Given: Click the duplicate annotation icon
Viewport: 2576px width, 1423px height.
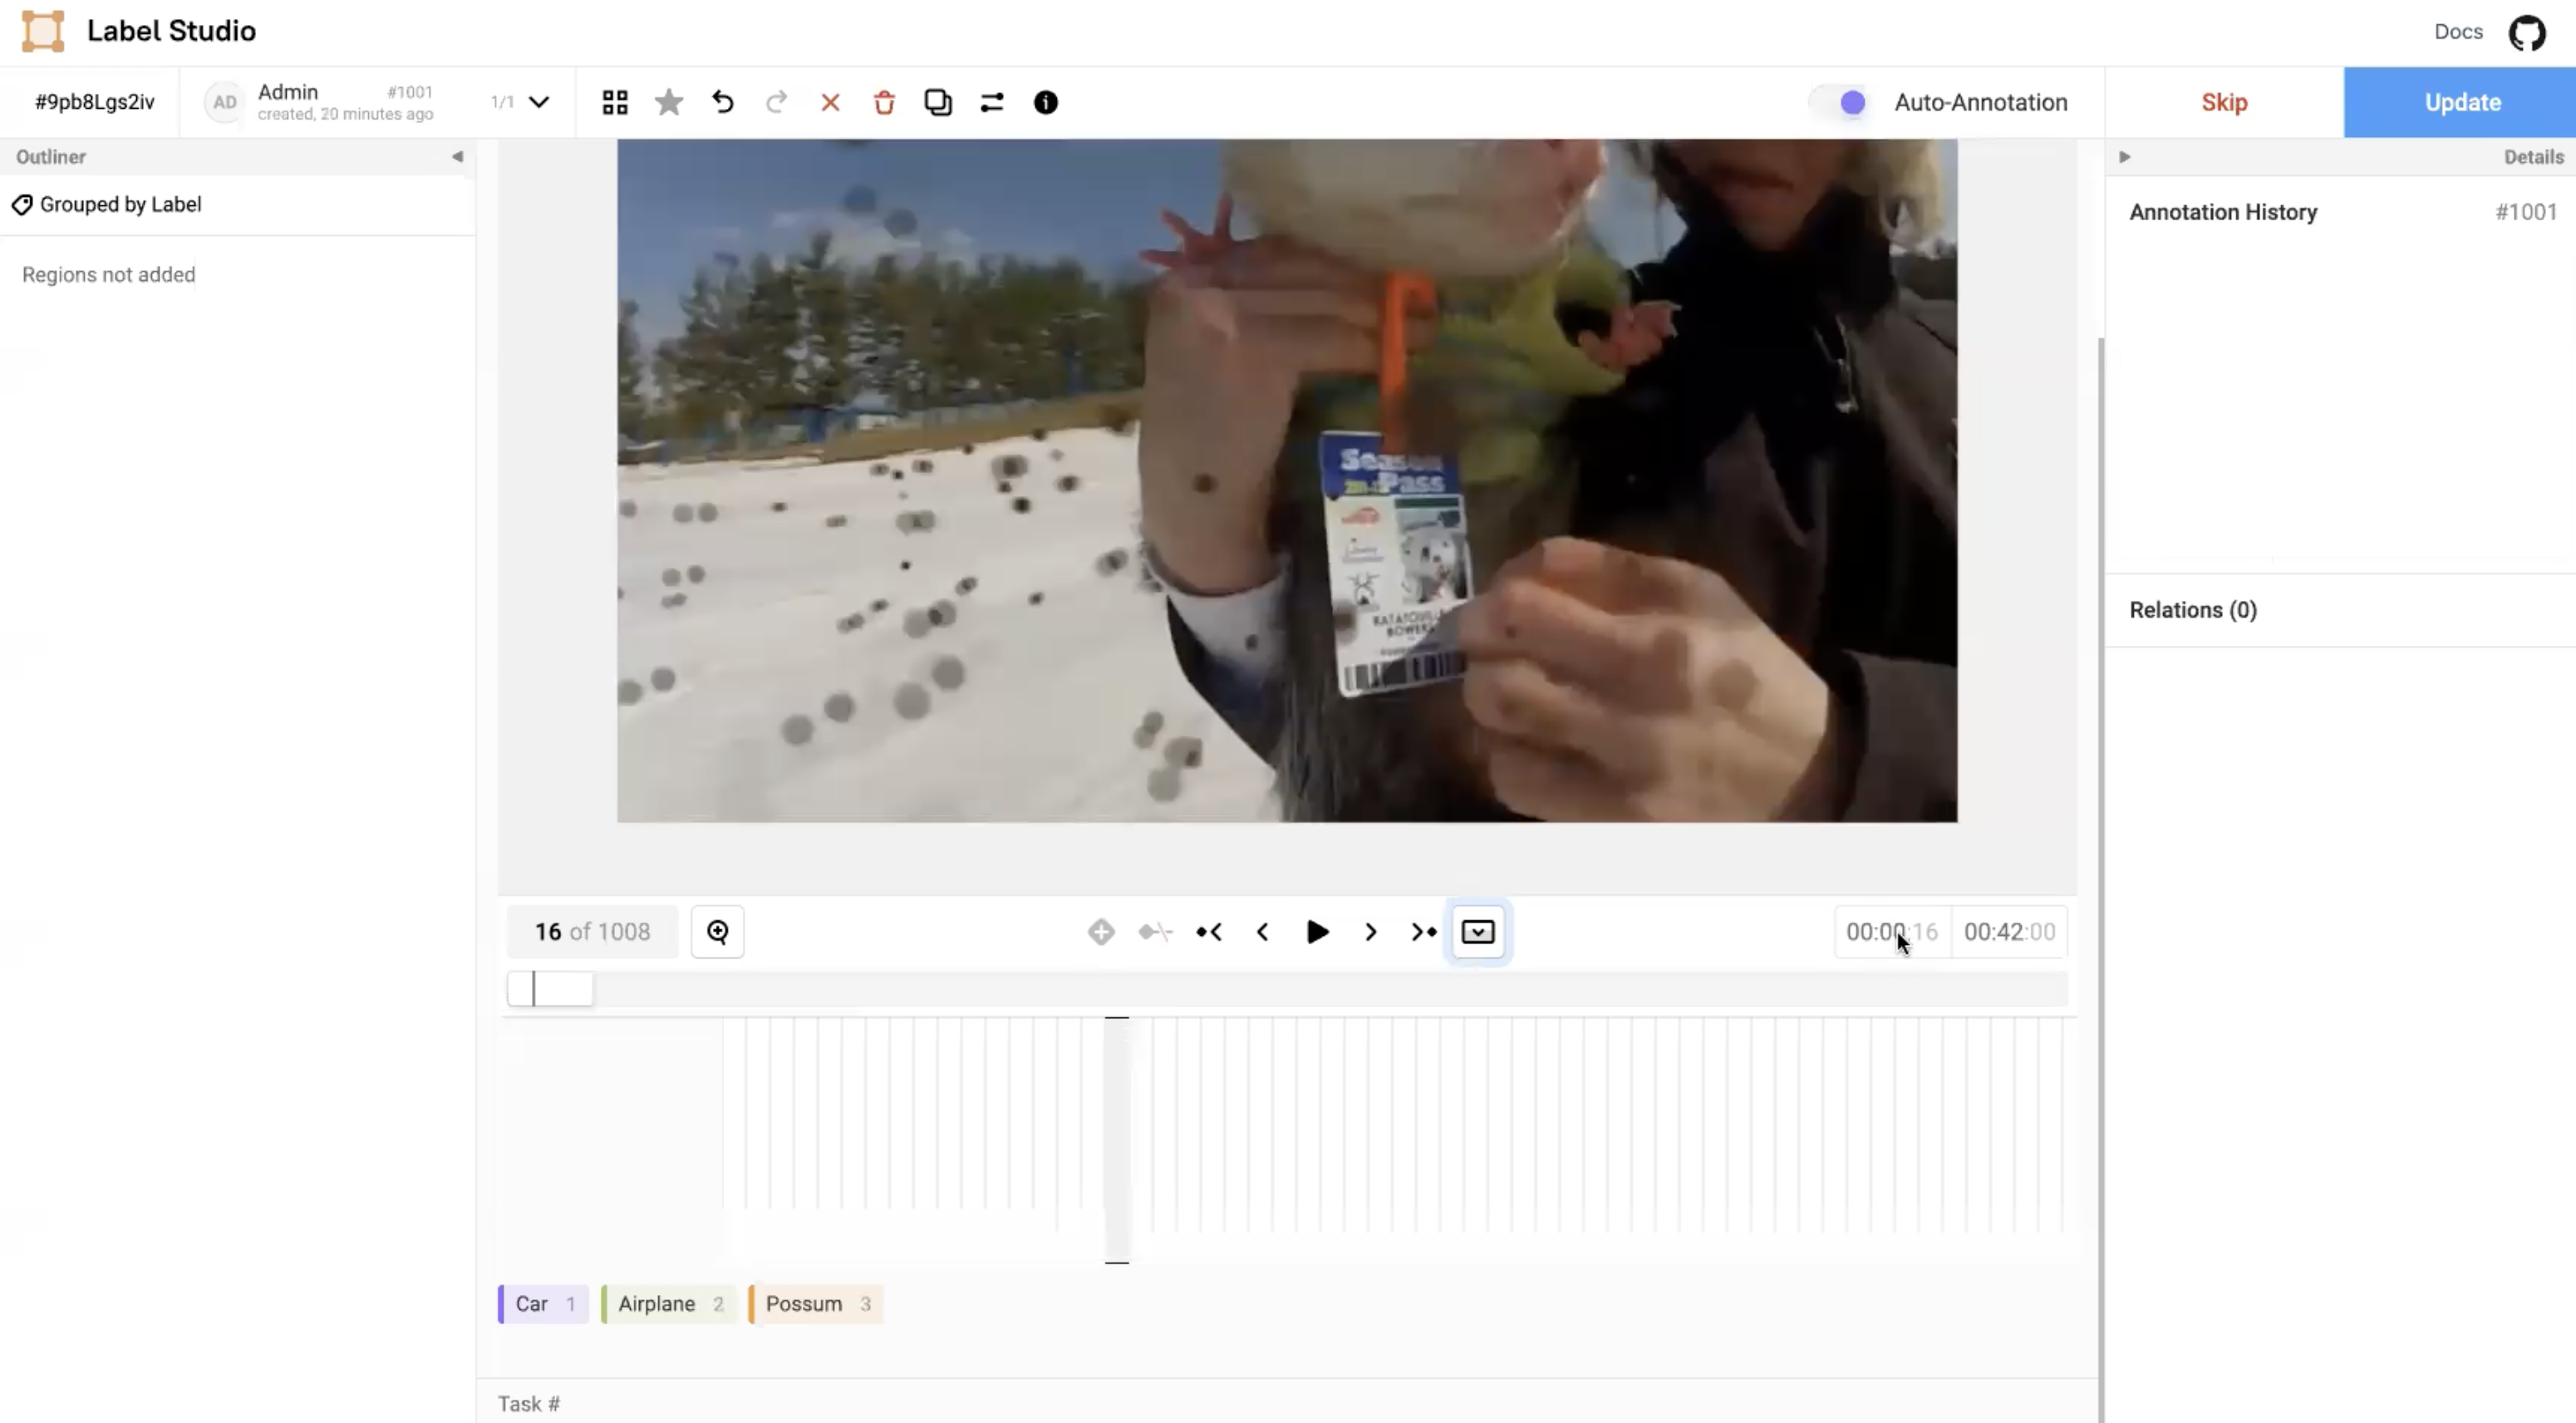Looking at the screenshot, I should click(x=937, y=102).
